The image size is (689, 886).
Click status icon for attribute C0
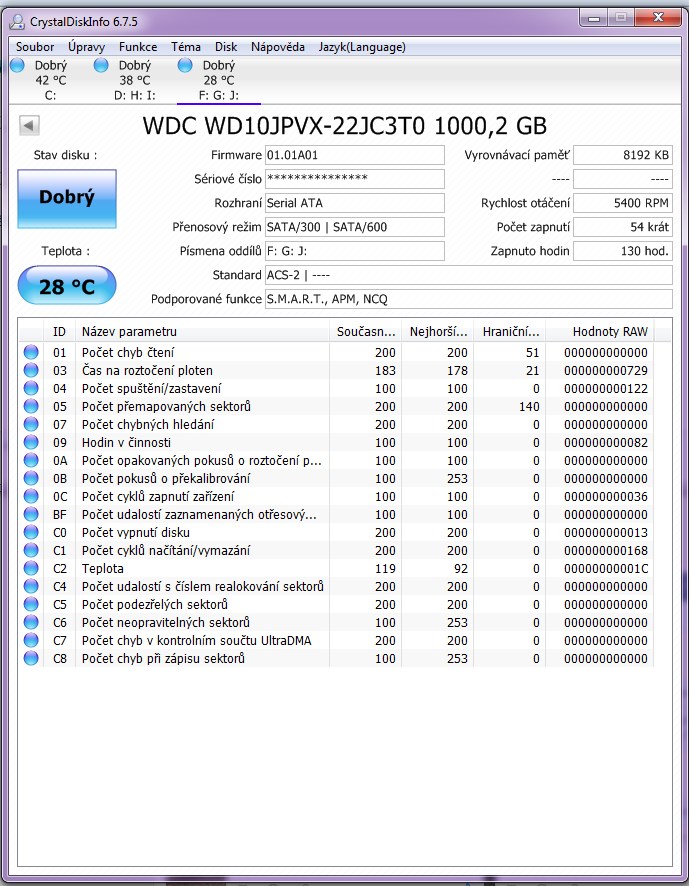click(31, 532)
